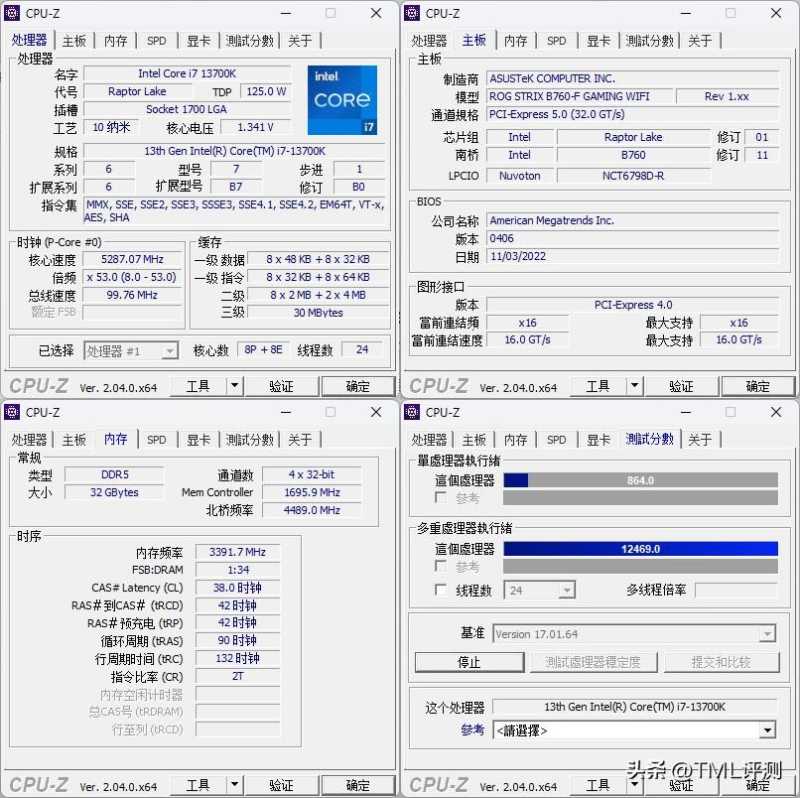Toggle the 参考 checkbox under multi-thread score
Screen dimensions: 800x798
(441, 566)
